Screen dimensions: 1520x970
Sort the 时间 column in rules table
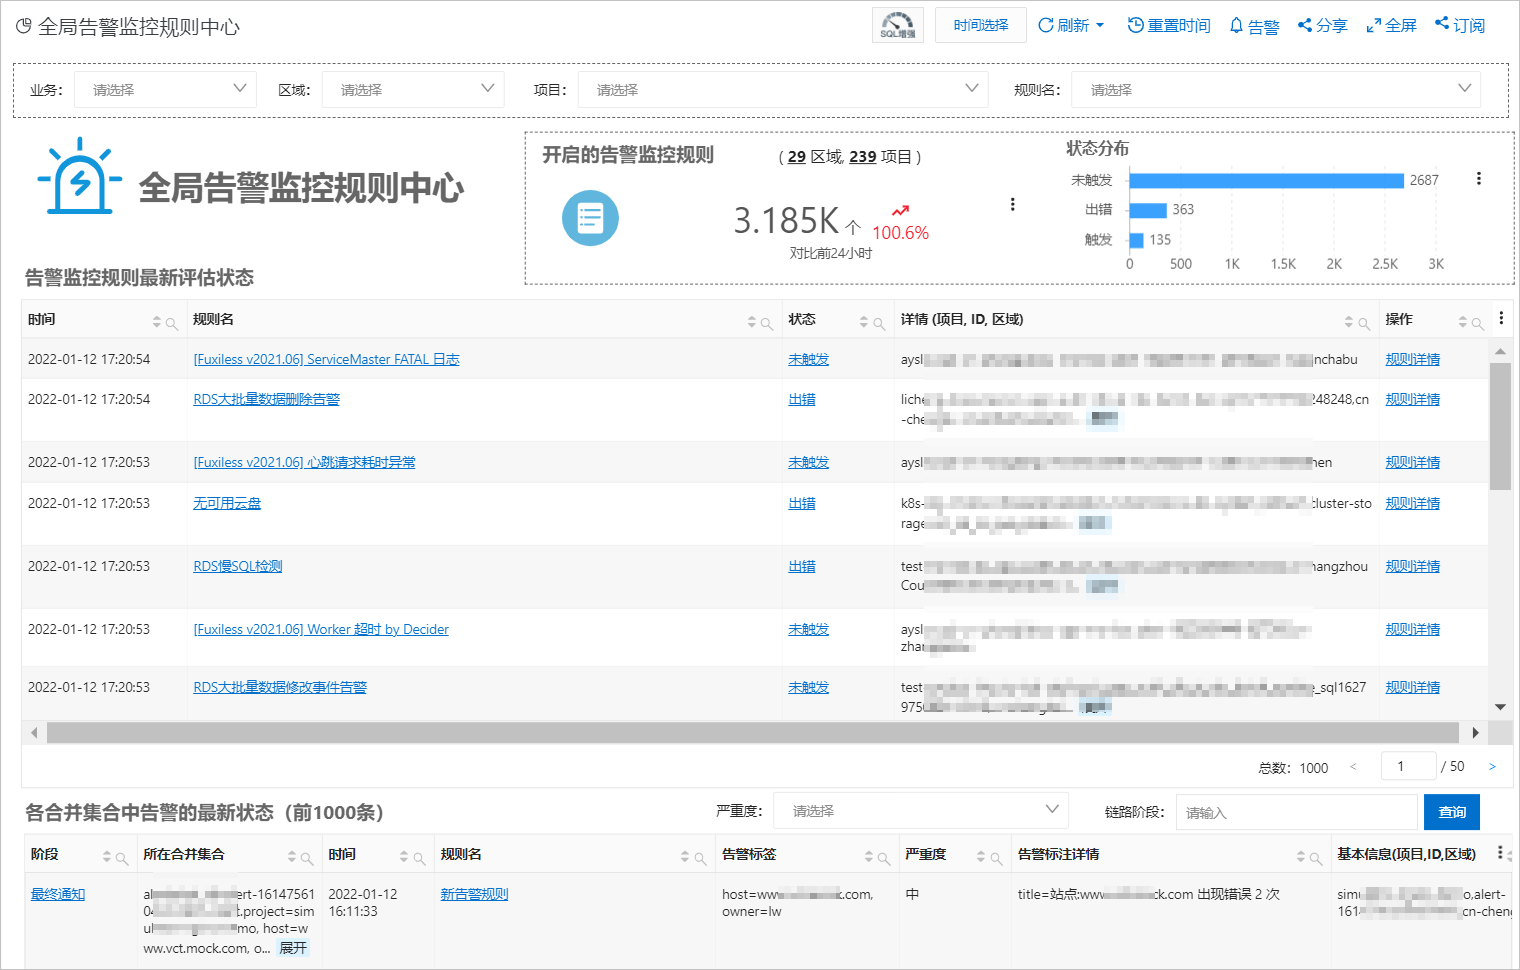pos(157,321)
